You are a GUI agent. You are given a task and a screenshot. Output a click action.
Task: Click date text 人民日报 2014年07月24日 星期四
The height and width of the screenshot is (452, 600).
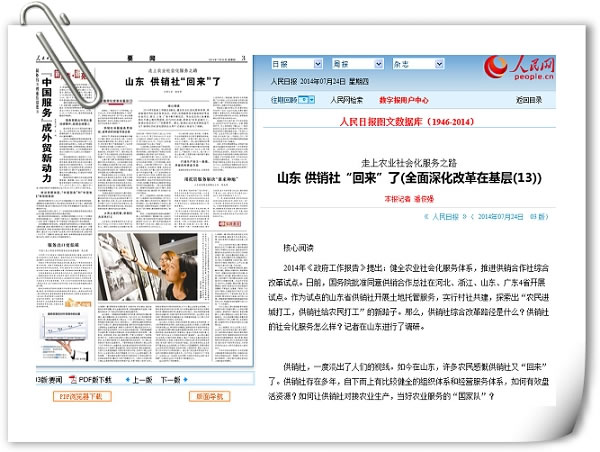click(x=320, y=81)
